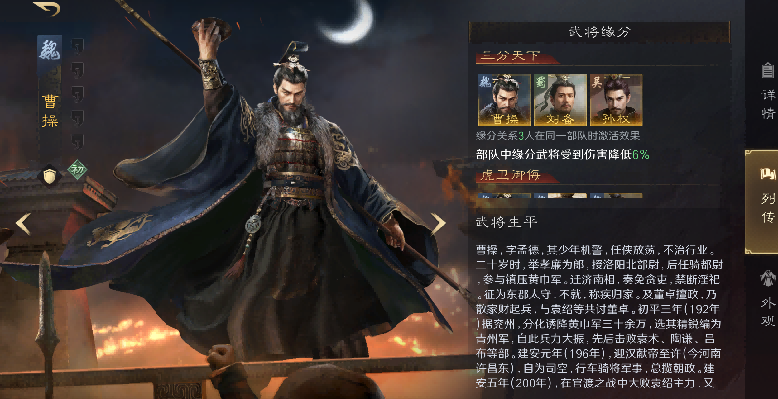The image size is (778, 399).
Task: Click the 外观 costume icon
Action: (x=768, y=278)
